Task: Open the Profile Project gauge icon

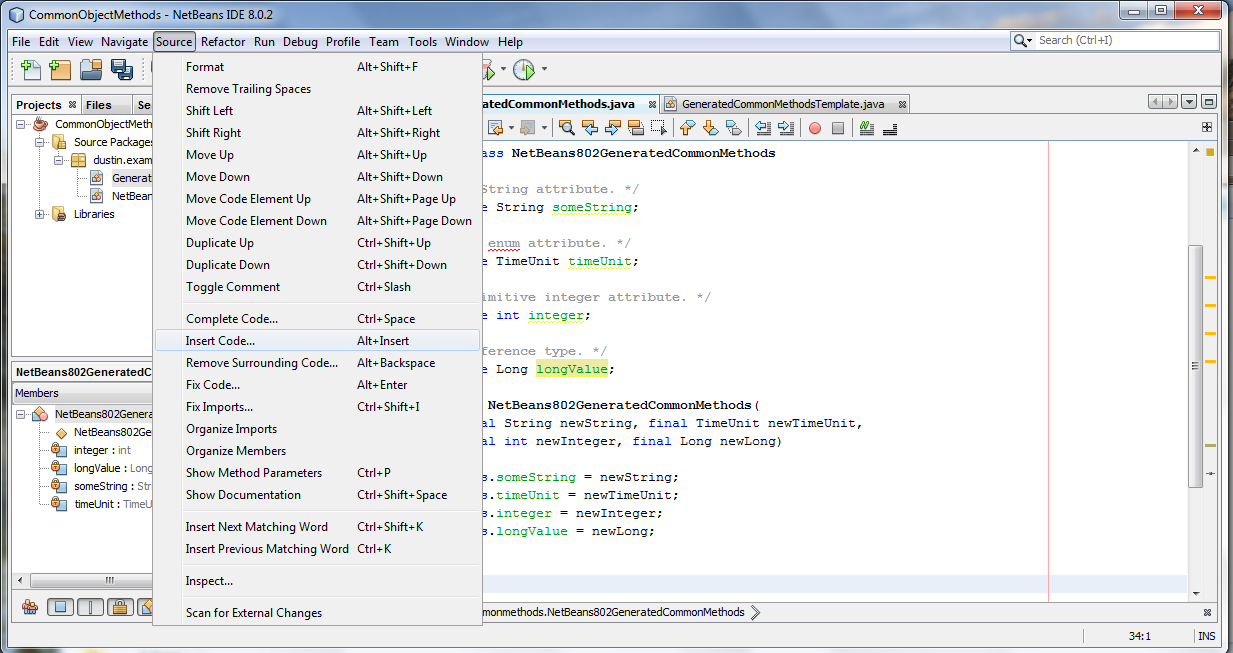Action: click(x=523, y=70)
